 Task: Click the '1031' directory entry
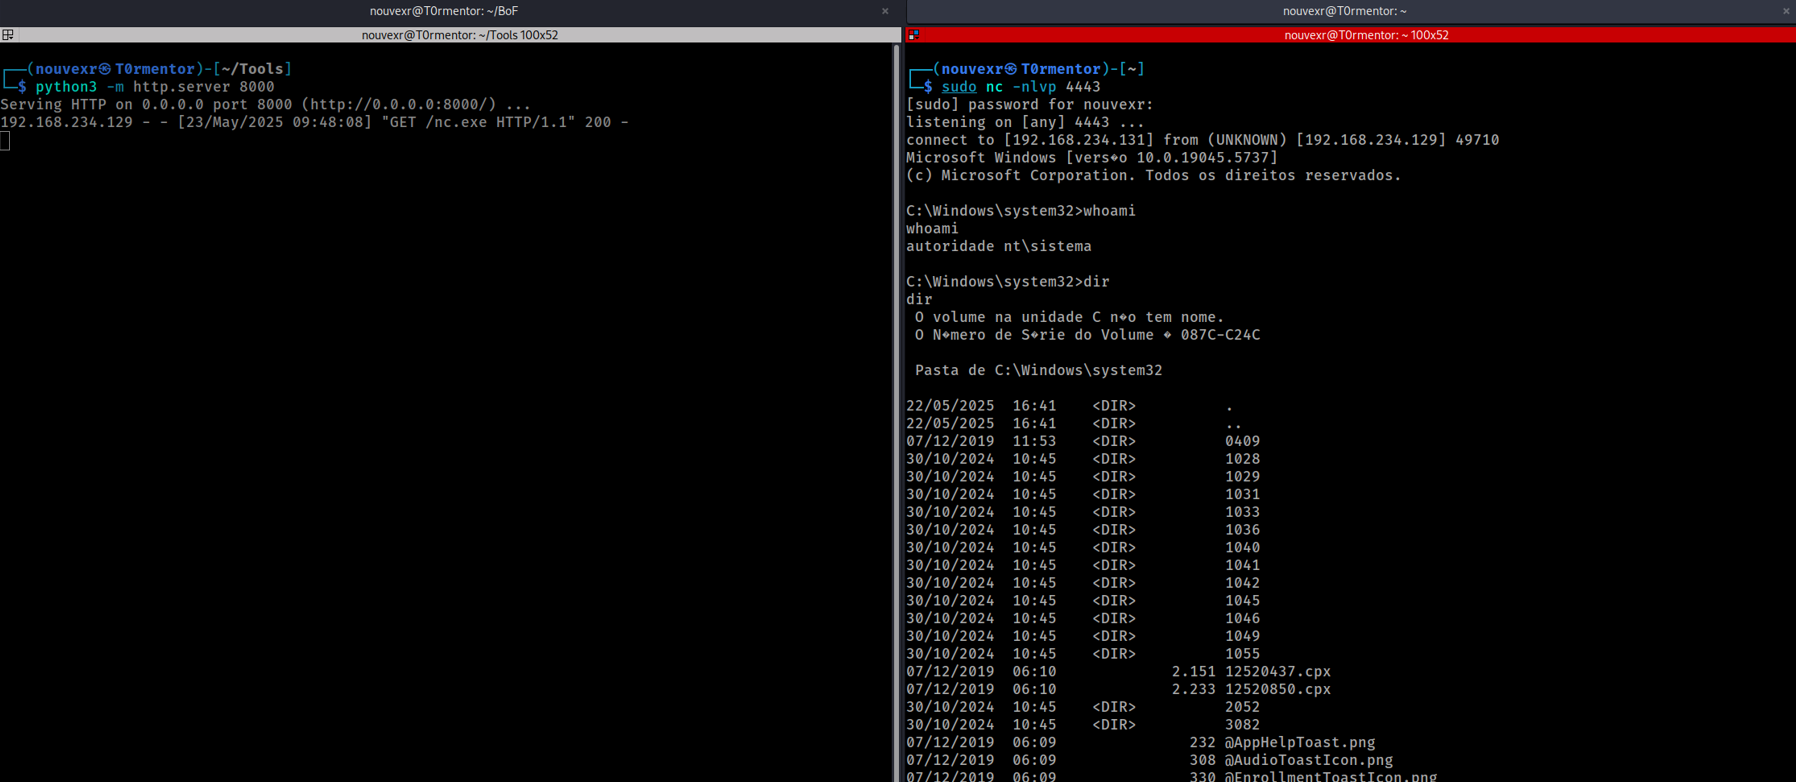point(1243,494)
